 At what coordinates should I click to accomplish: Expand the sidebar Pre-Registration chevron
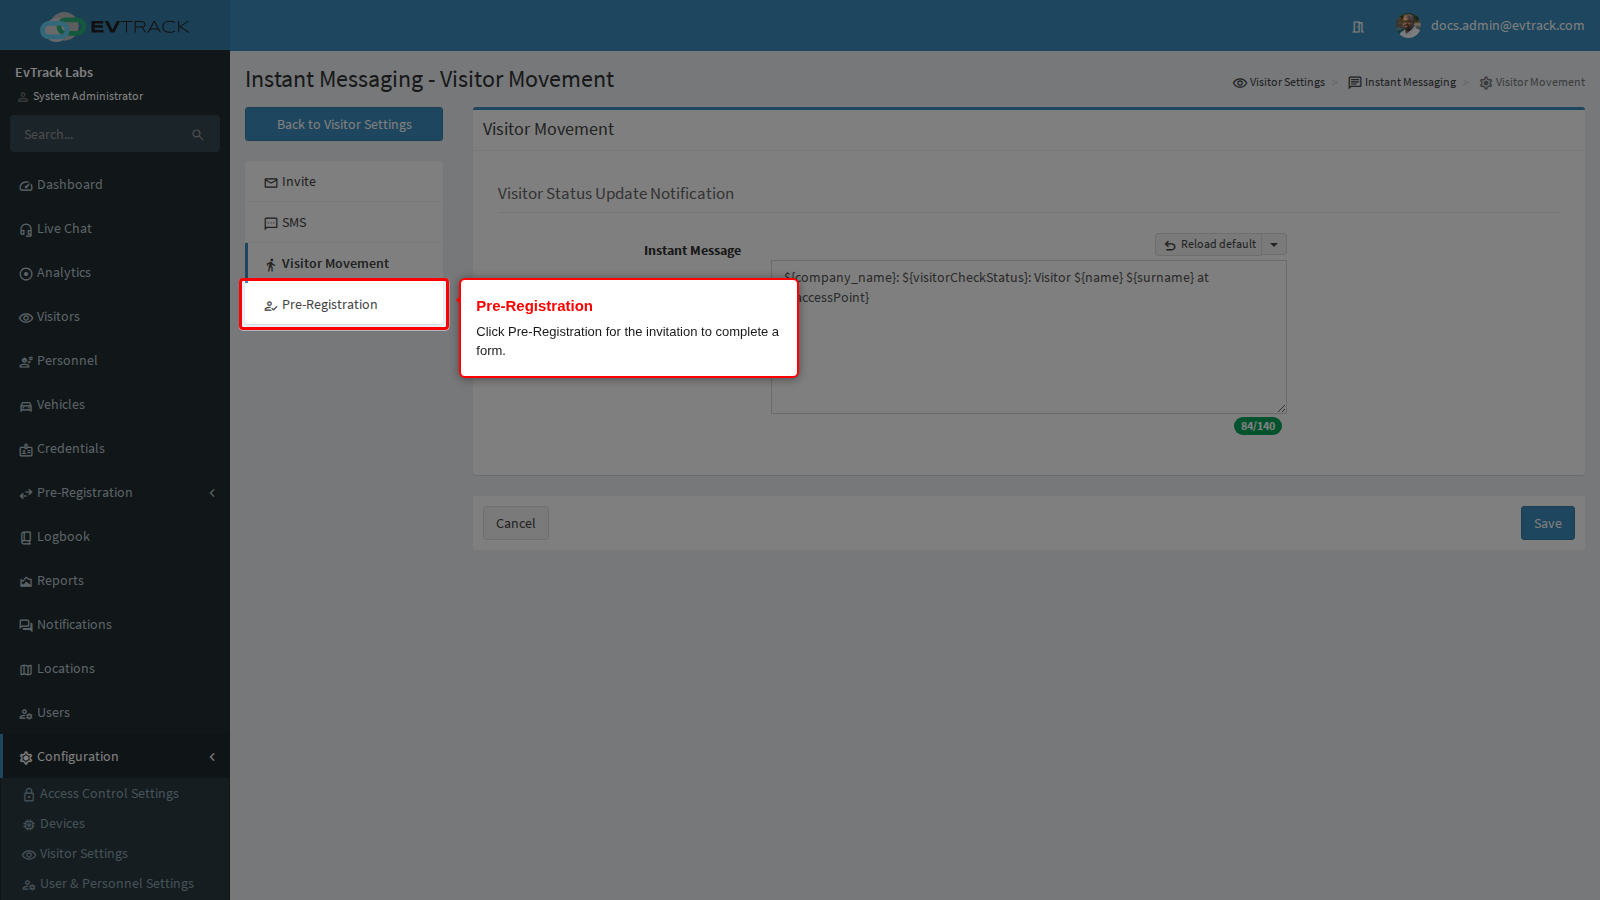click(212, 493)
